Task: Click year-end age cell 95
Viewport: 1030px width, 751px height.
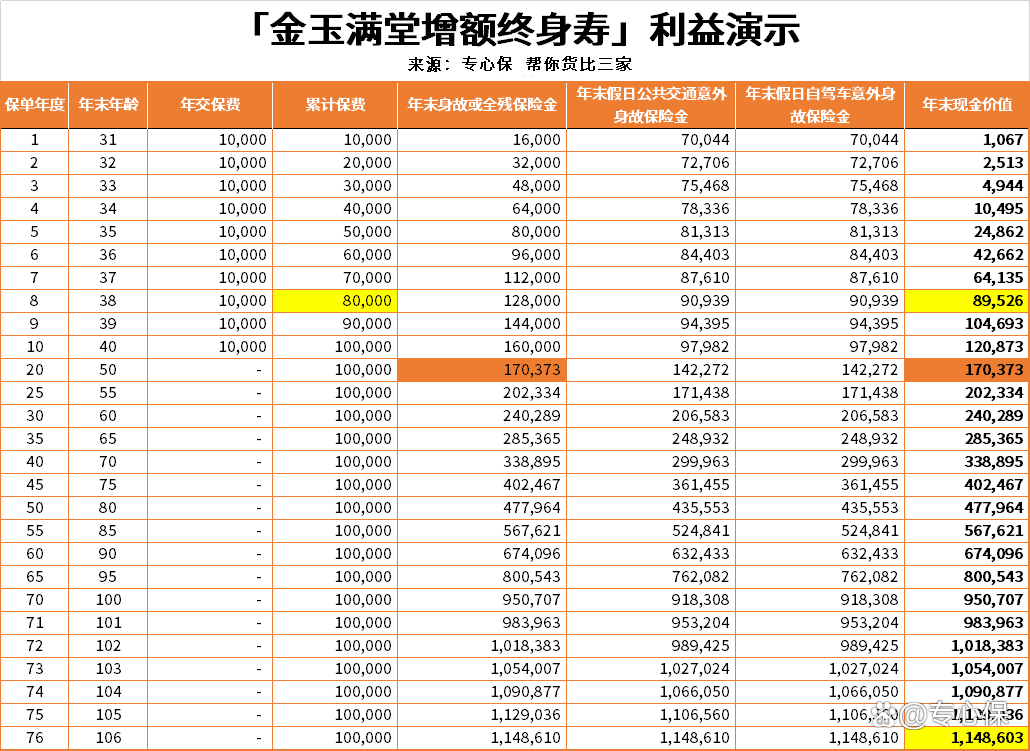Action: [108, 576]
